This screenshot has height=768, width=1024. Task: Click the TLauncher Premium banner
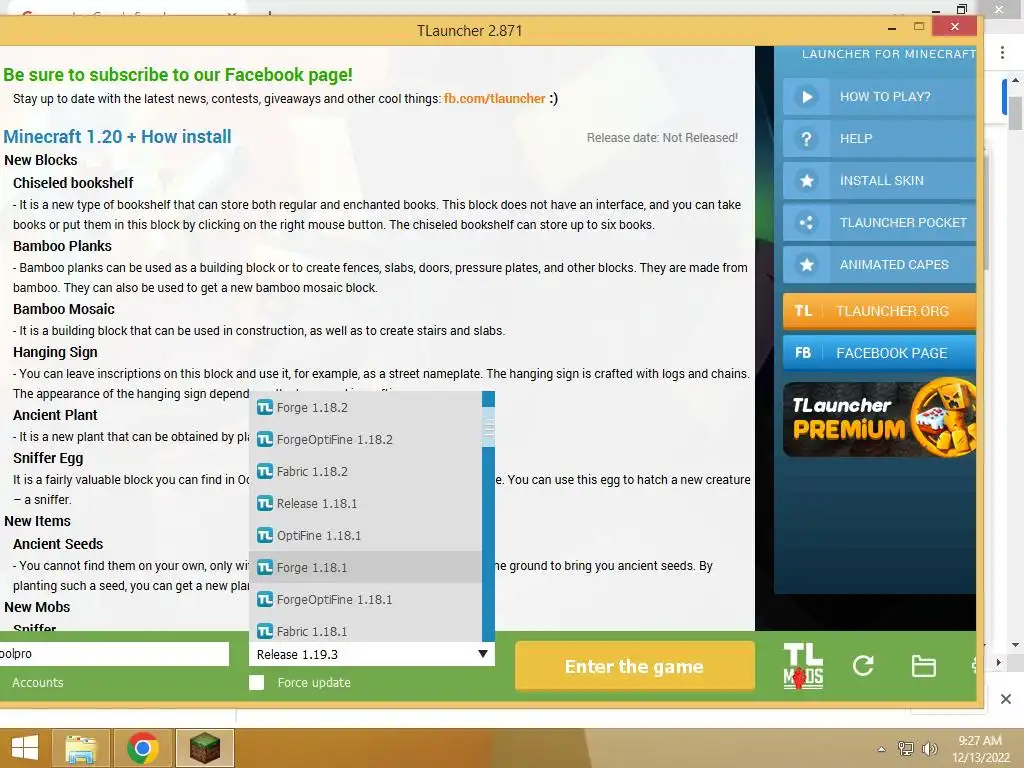point(879,418)
